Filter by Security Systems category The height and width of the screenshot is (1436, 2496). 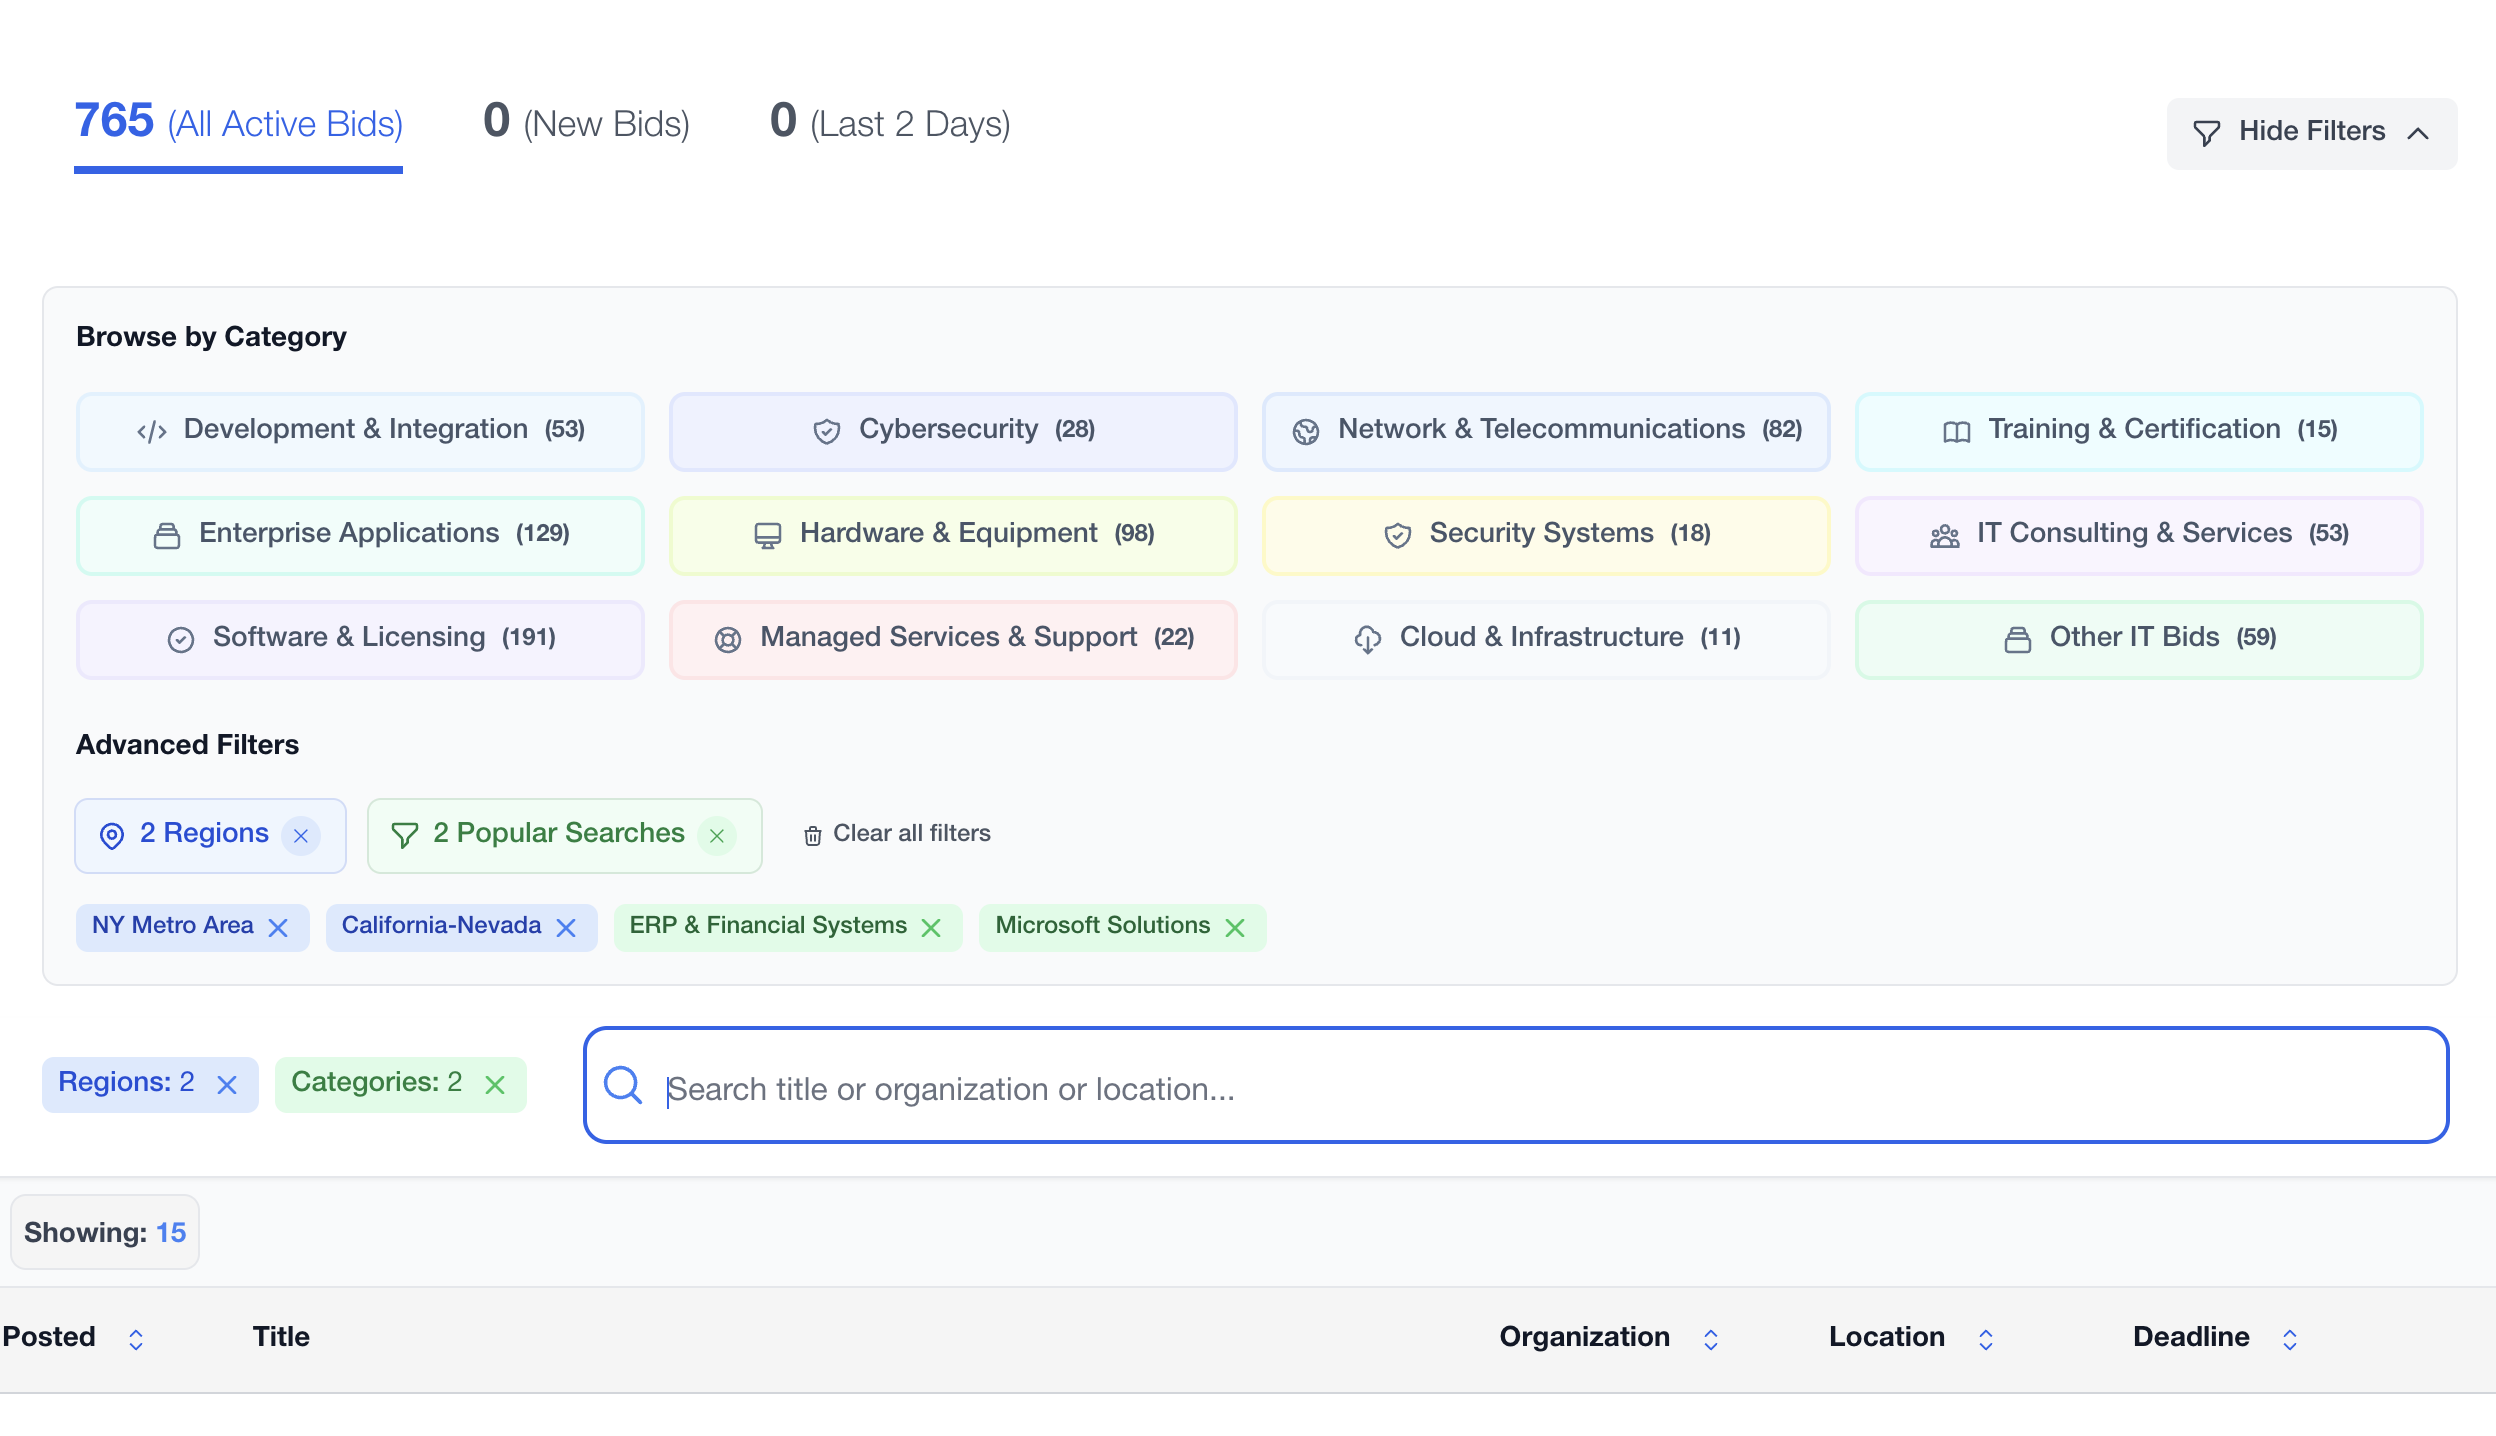point(1546,535)
